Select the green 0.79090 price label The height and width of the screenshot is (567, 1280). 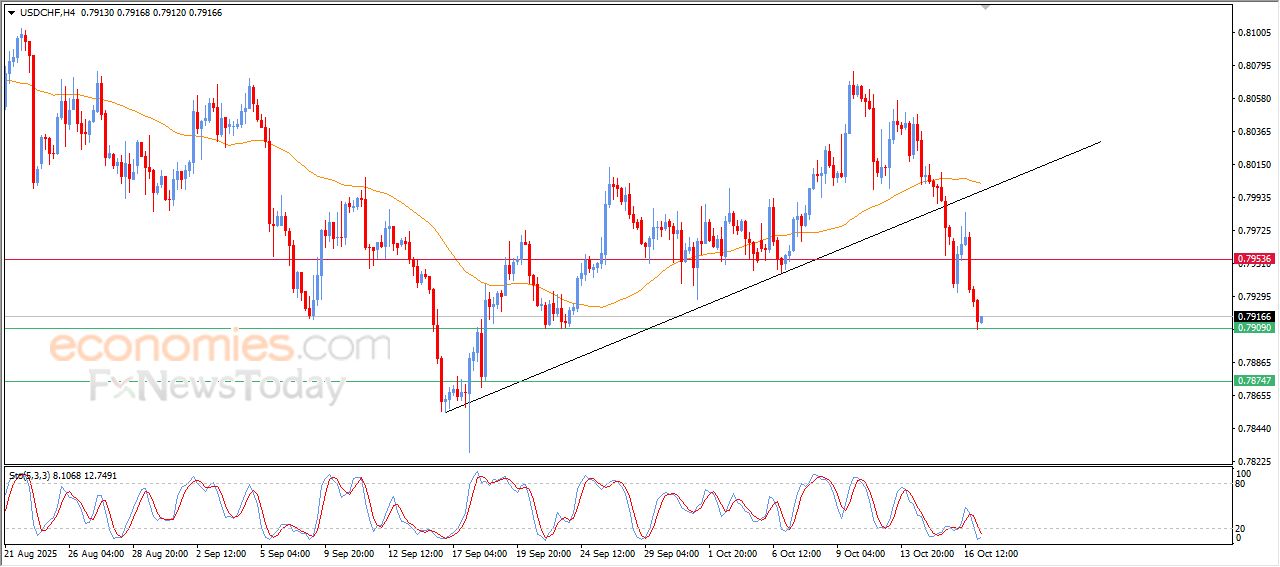[x=1254, y=328]
